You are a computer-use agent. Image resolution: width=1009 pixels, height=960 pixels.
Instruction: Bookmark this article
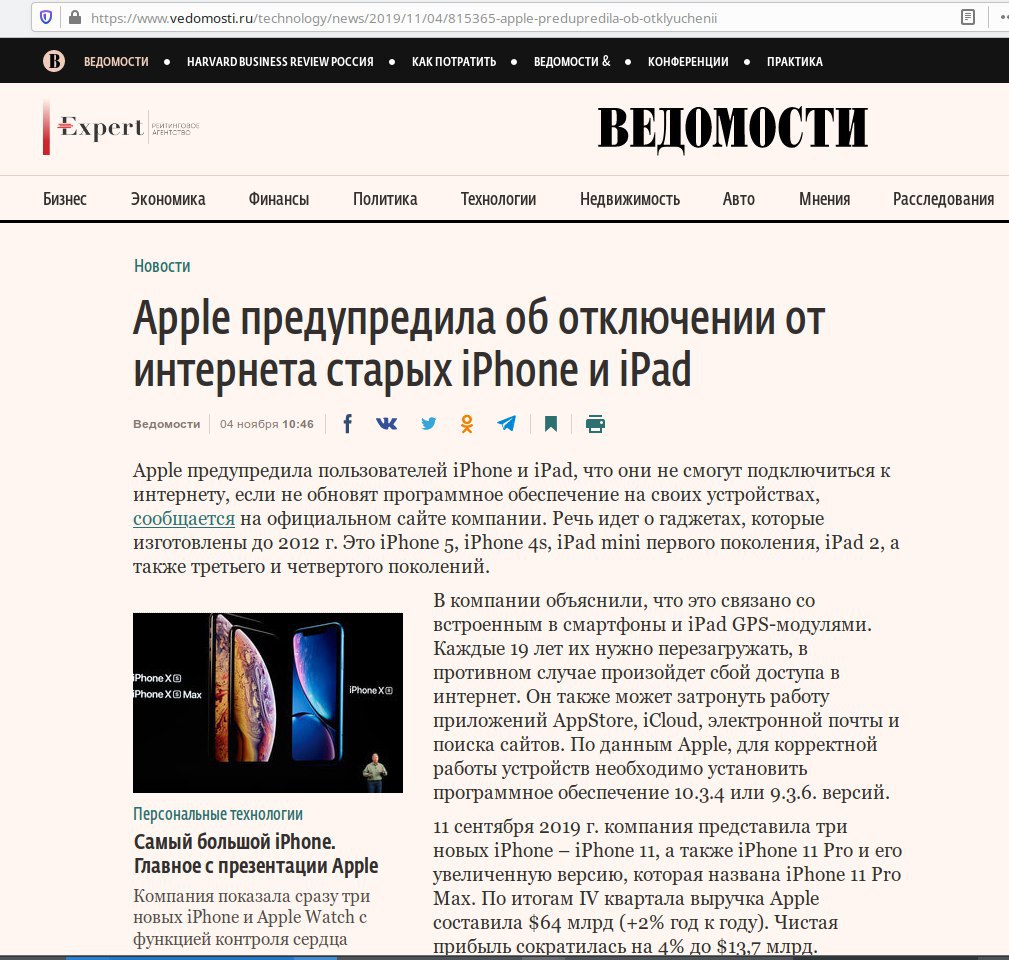(x=551, y=423)
